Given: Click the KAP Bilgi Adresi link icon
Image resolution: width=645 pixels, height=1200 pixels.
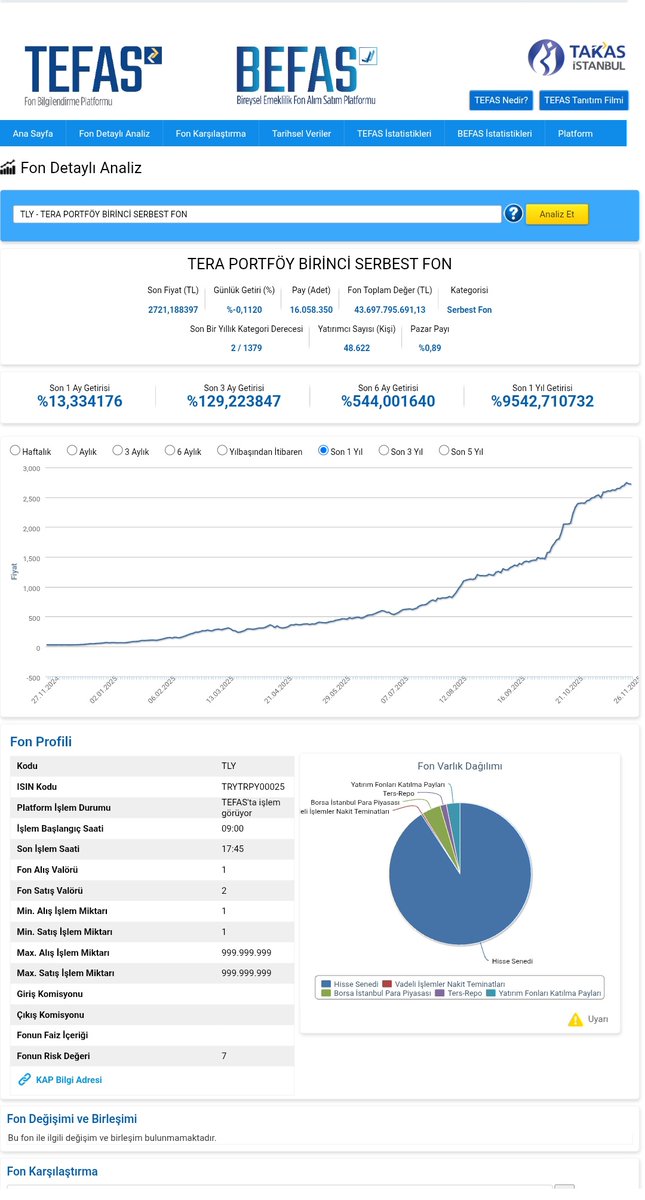Looking at the screenshot, I should 24,1079.
